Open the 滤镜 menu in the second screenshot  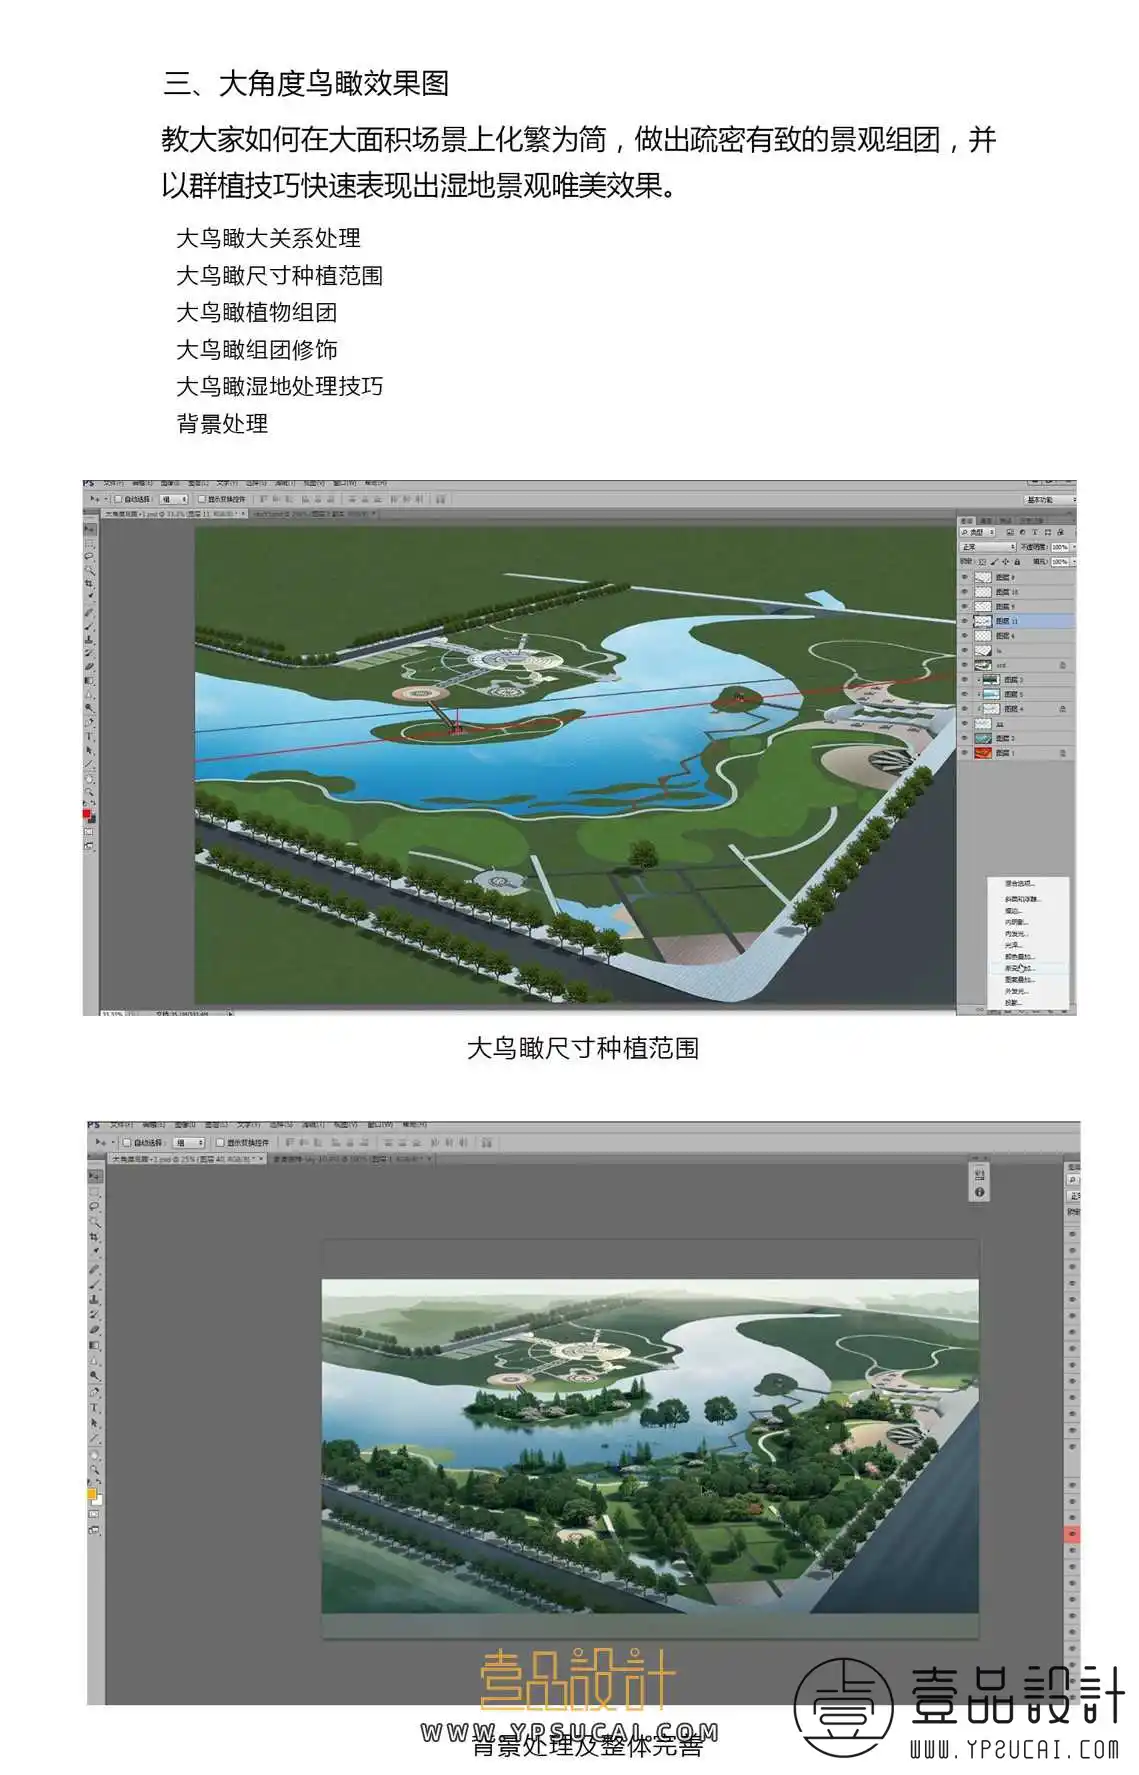pyautogui.click(x=314, y=1124)
